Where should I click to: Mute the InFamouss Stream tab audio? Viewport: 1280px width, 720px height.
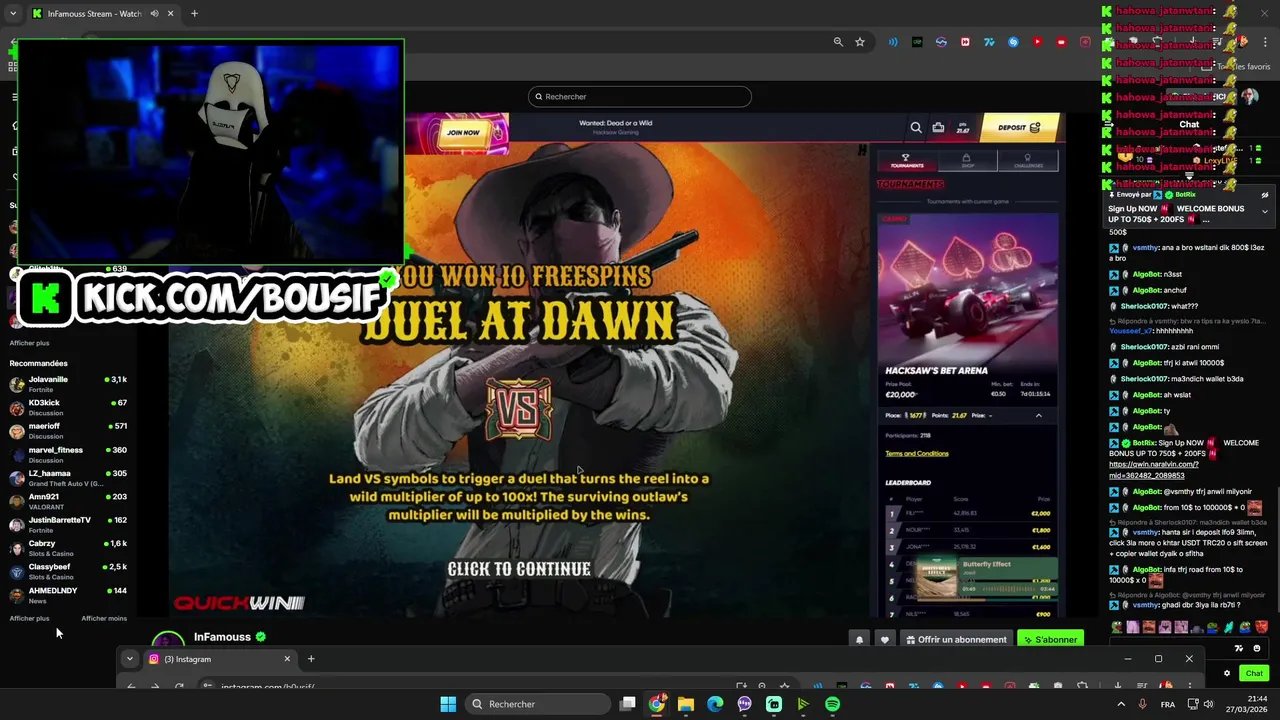[154, 13]
